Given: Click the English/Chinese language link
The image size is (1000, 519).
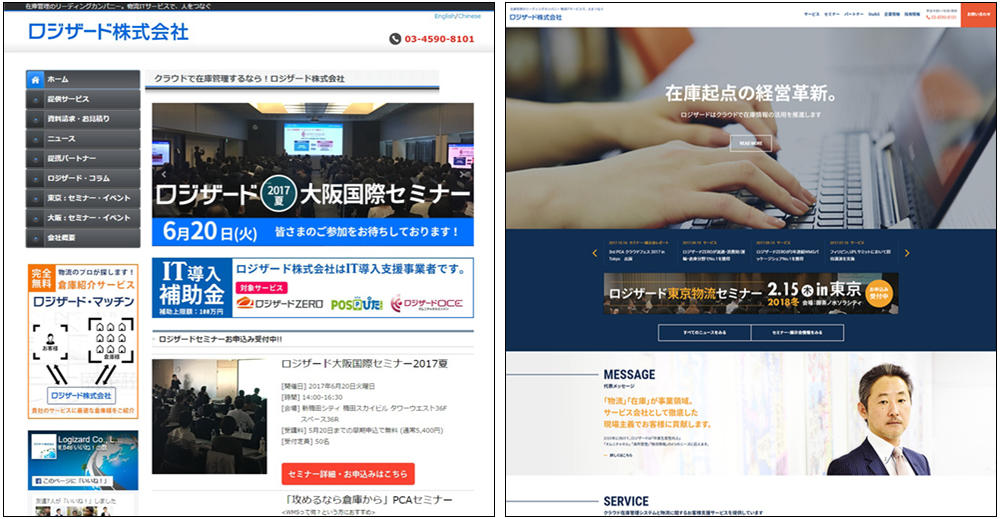Looking at the screenshot, I should [x=457, y=17].
